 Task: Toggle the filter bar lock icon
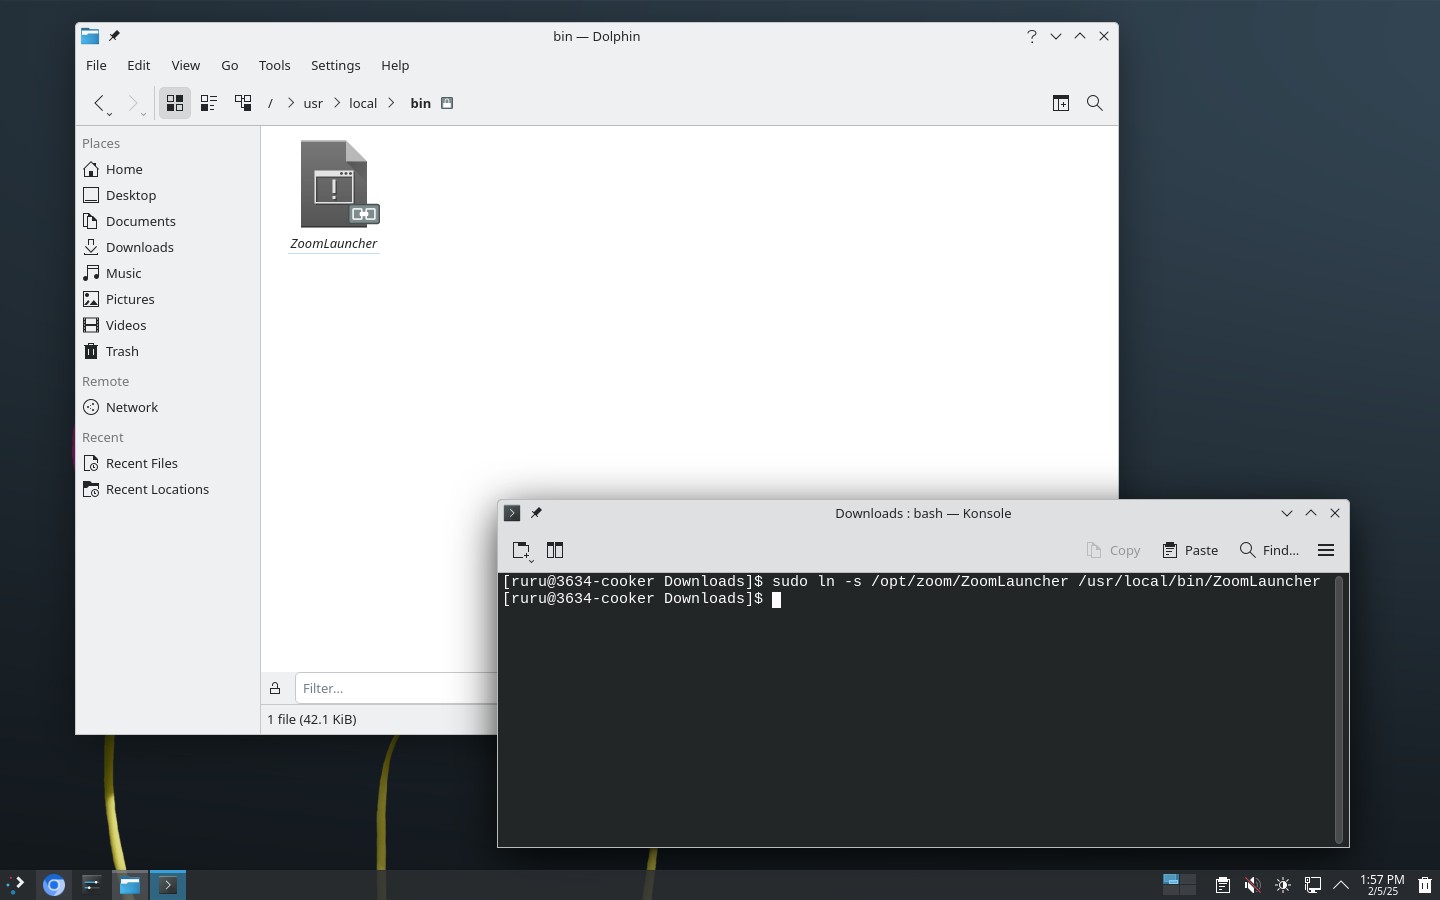click(275, 688)
